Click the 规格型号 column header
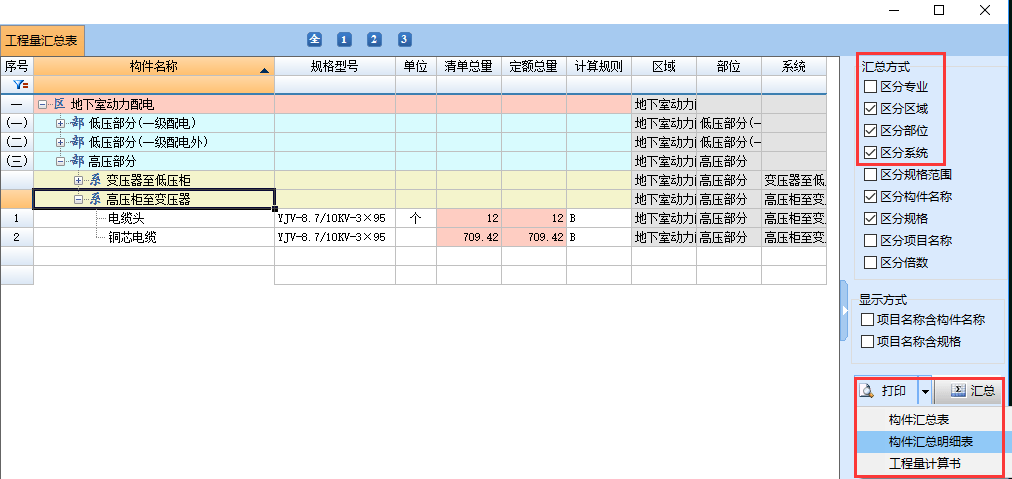The image size is (1012, 479). tap(335, 66)
